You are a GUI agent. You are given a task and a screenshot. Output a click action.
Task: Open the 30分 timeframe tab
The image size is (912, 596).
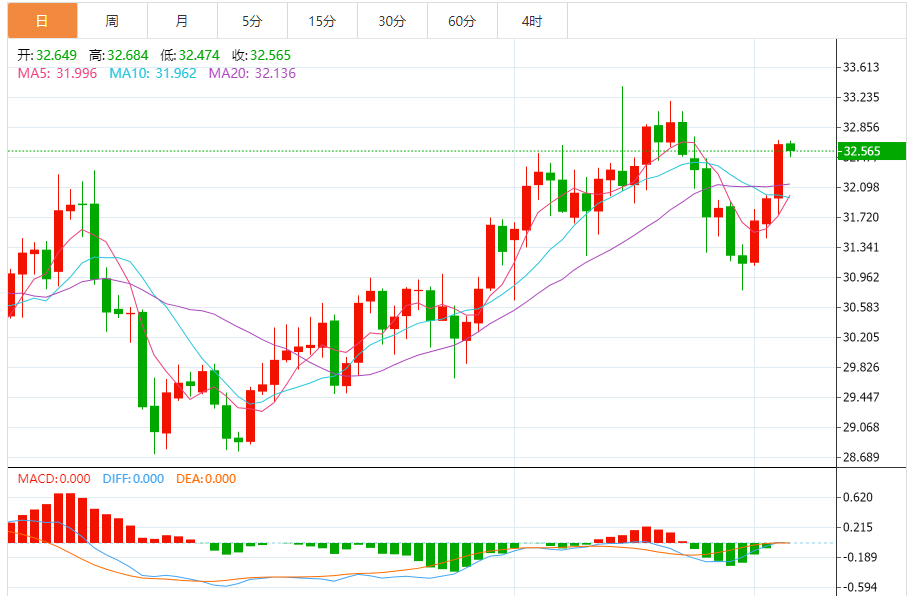pyautogui.click(x=392, y=21)
